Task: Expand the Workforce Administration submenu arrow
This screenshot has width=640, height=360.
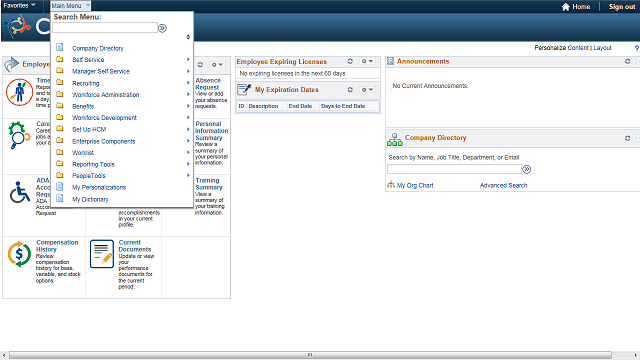Action: (188, 94)
